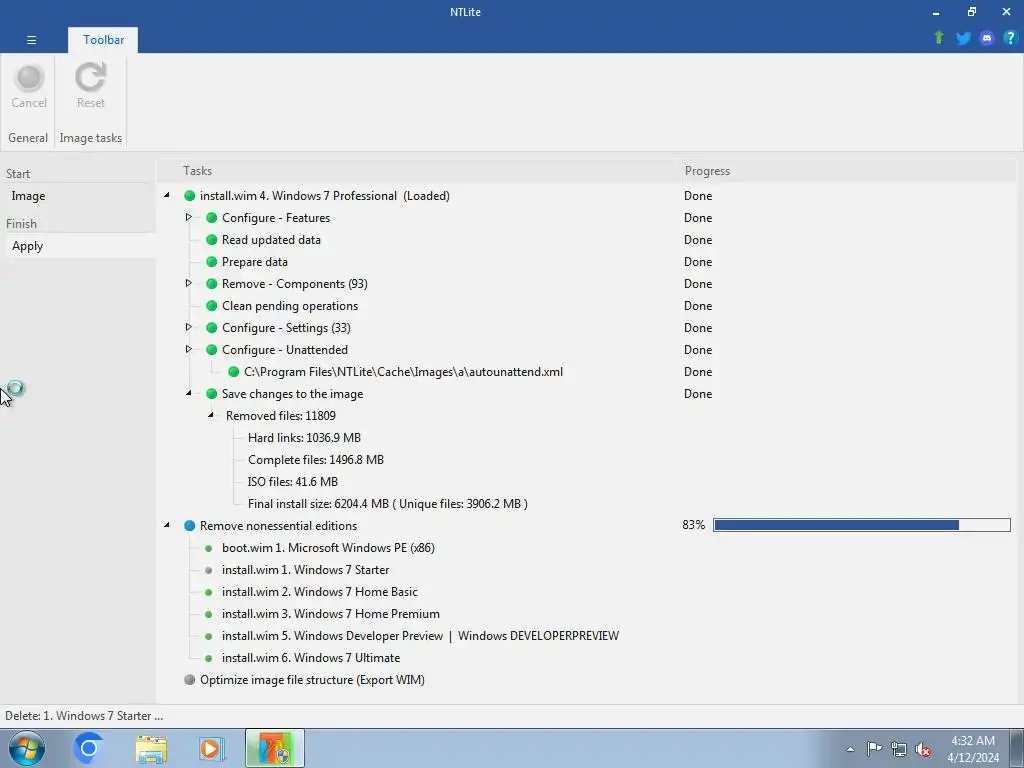
Task: Select ISO files: 41.6 MB row
Action: tap(293, 482)
